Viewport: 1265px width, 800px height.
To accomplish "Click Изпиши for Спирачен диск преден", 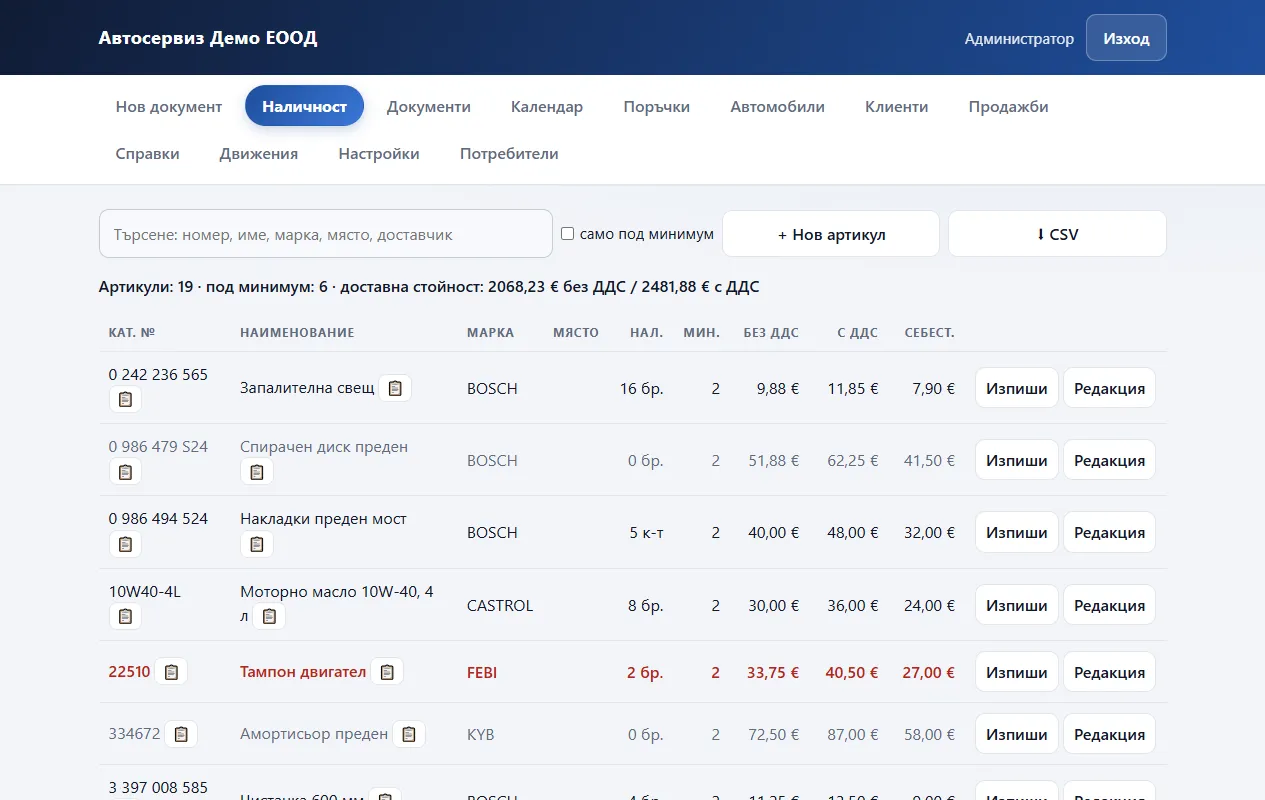I will (x=1017, y=460).
